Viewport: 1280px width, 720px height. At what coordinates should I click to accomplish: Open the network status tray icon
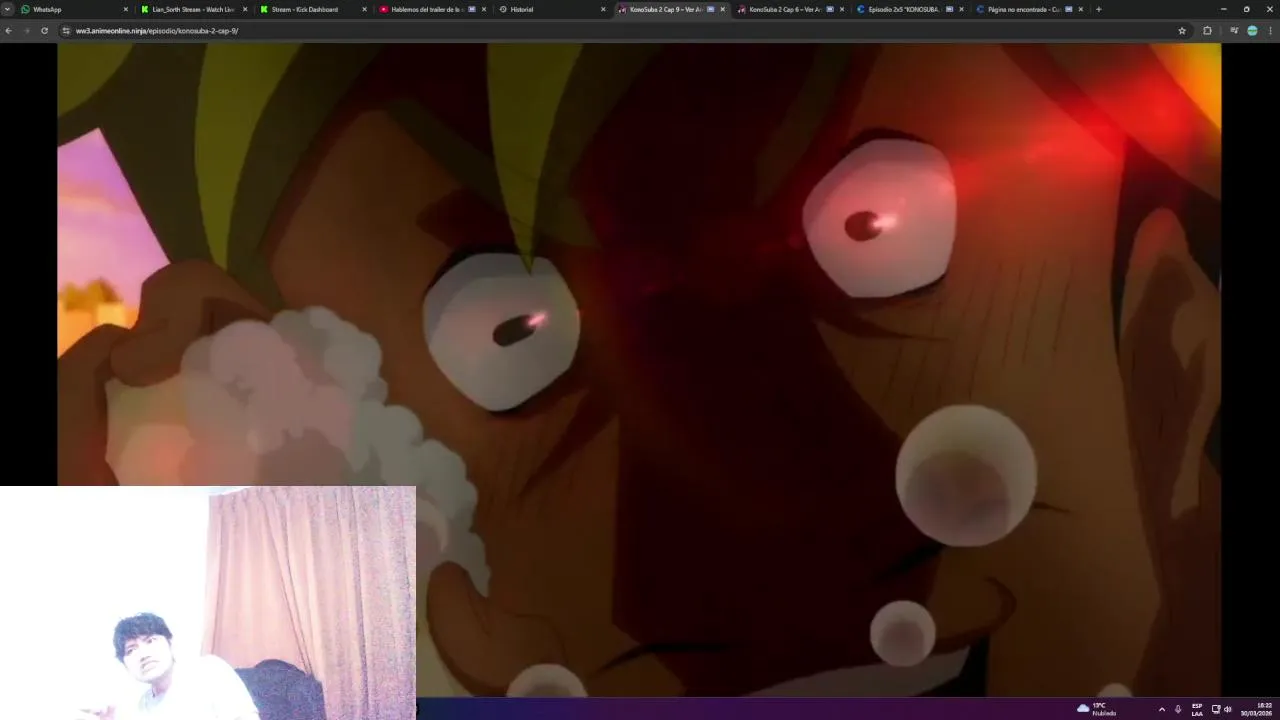tap(1216, 709)
